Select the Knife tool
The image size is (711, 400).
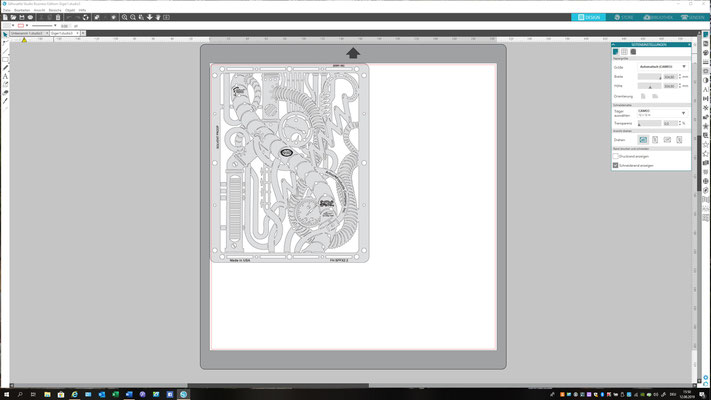5,101
